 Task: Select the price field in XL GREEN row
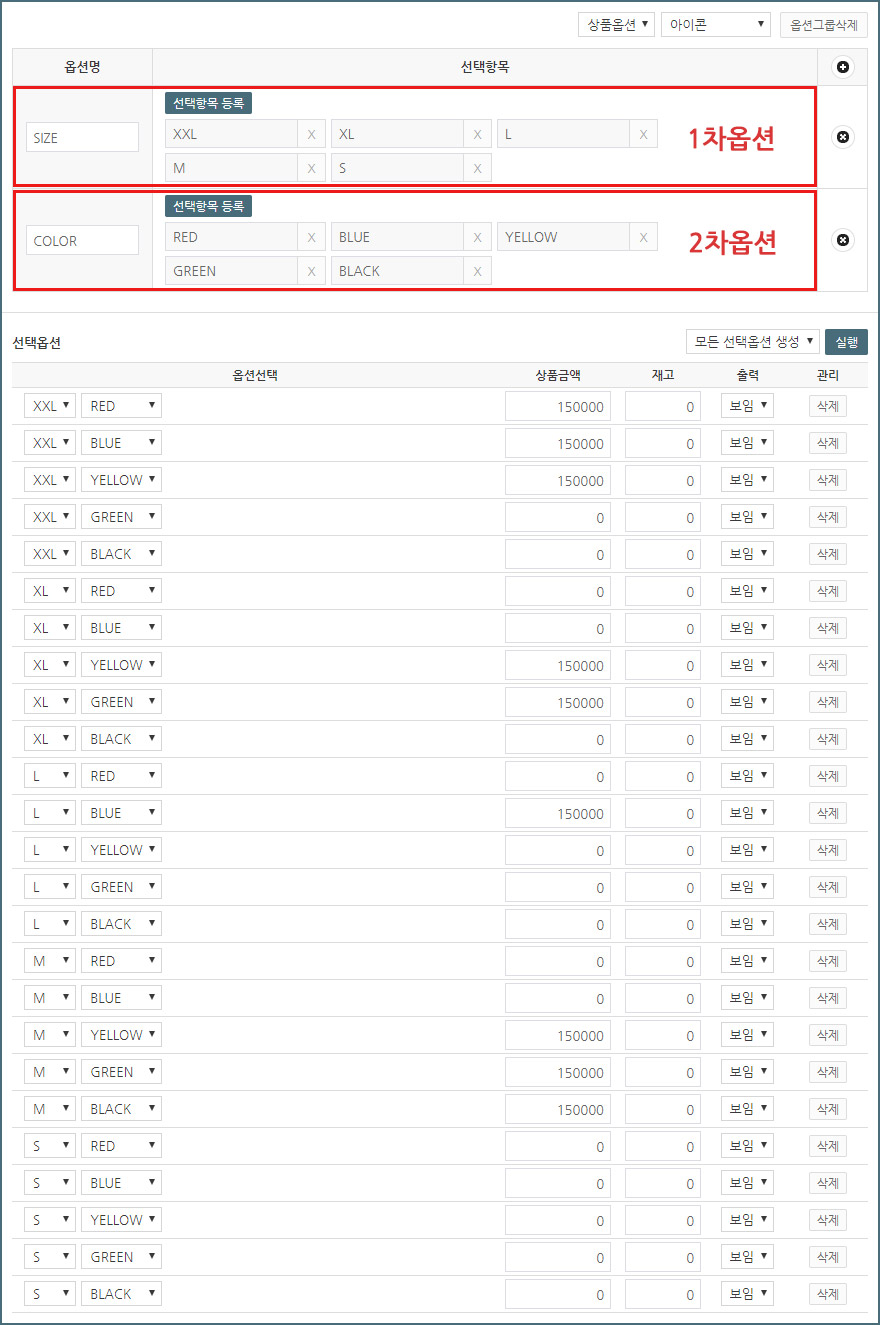[x=558, y=702]
